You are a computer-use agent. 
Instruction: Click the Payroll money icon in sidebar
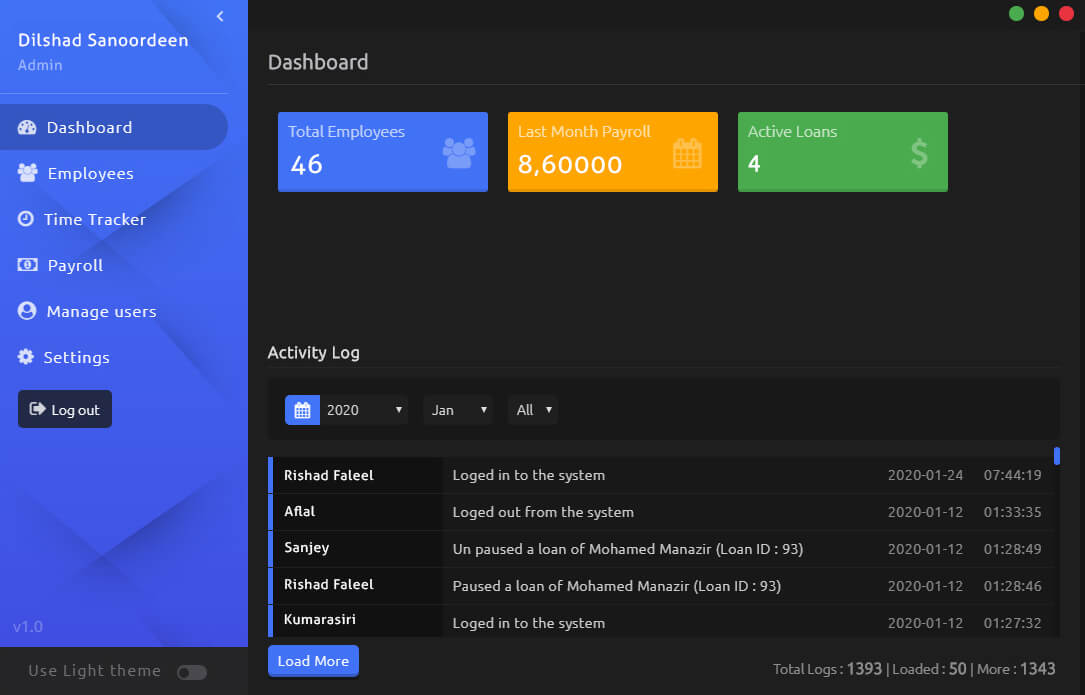click(x=28, y=265)
